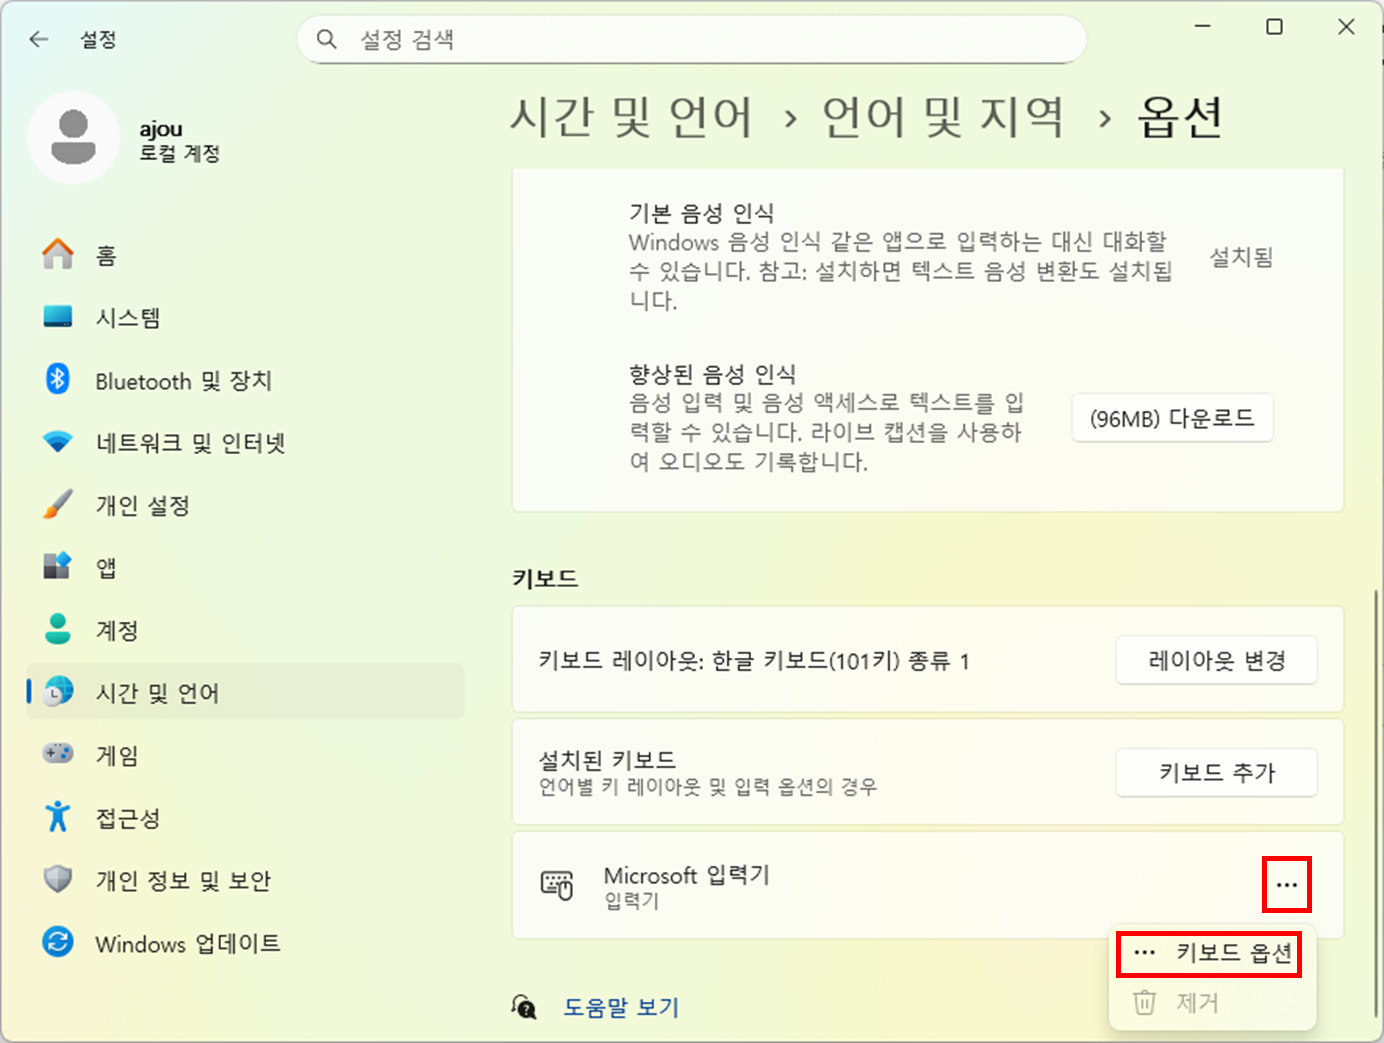Open the System (시스템) monitor icon

pyautogui.click(x=58, y=317)
